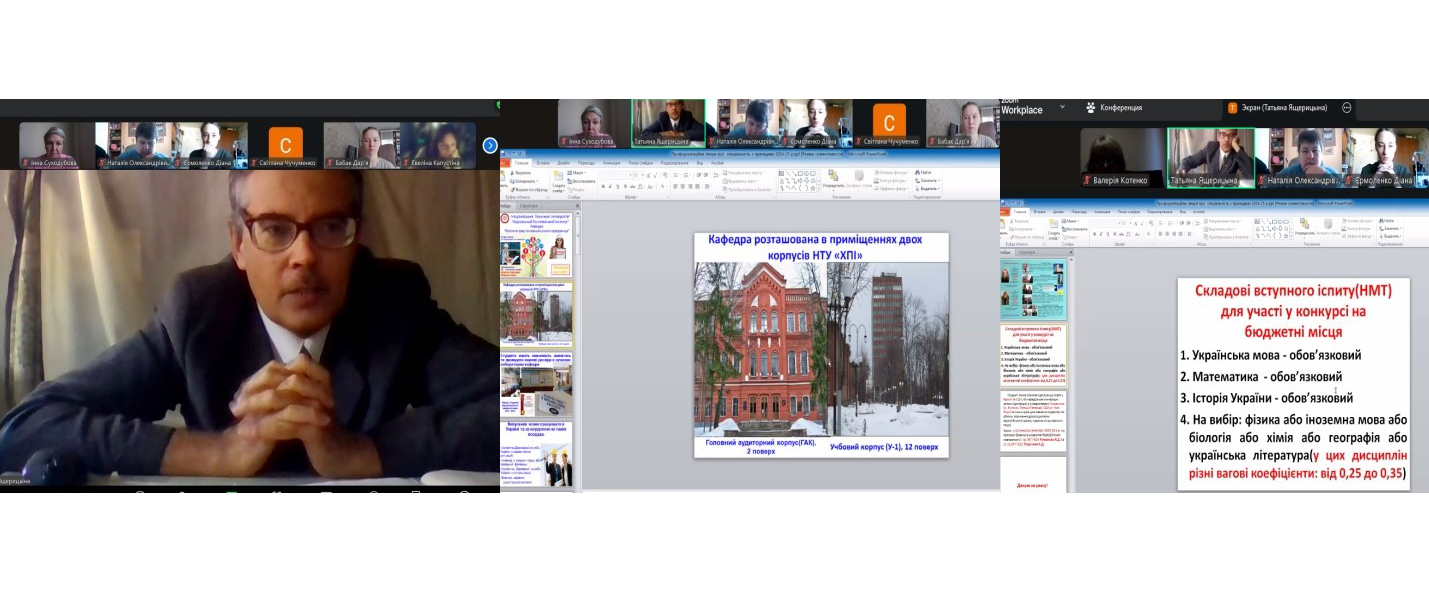Select the "Студенти мають можливість" slide thumbnail
The height and width of the screenshot is (600, 1429).
[538, 383]
